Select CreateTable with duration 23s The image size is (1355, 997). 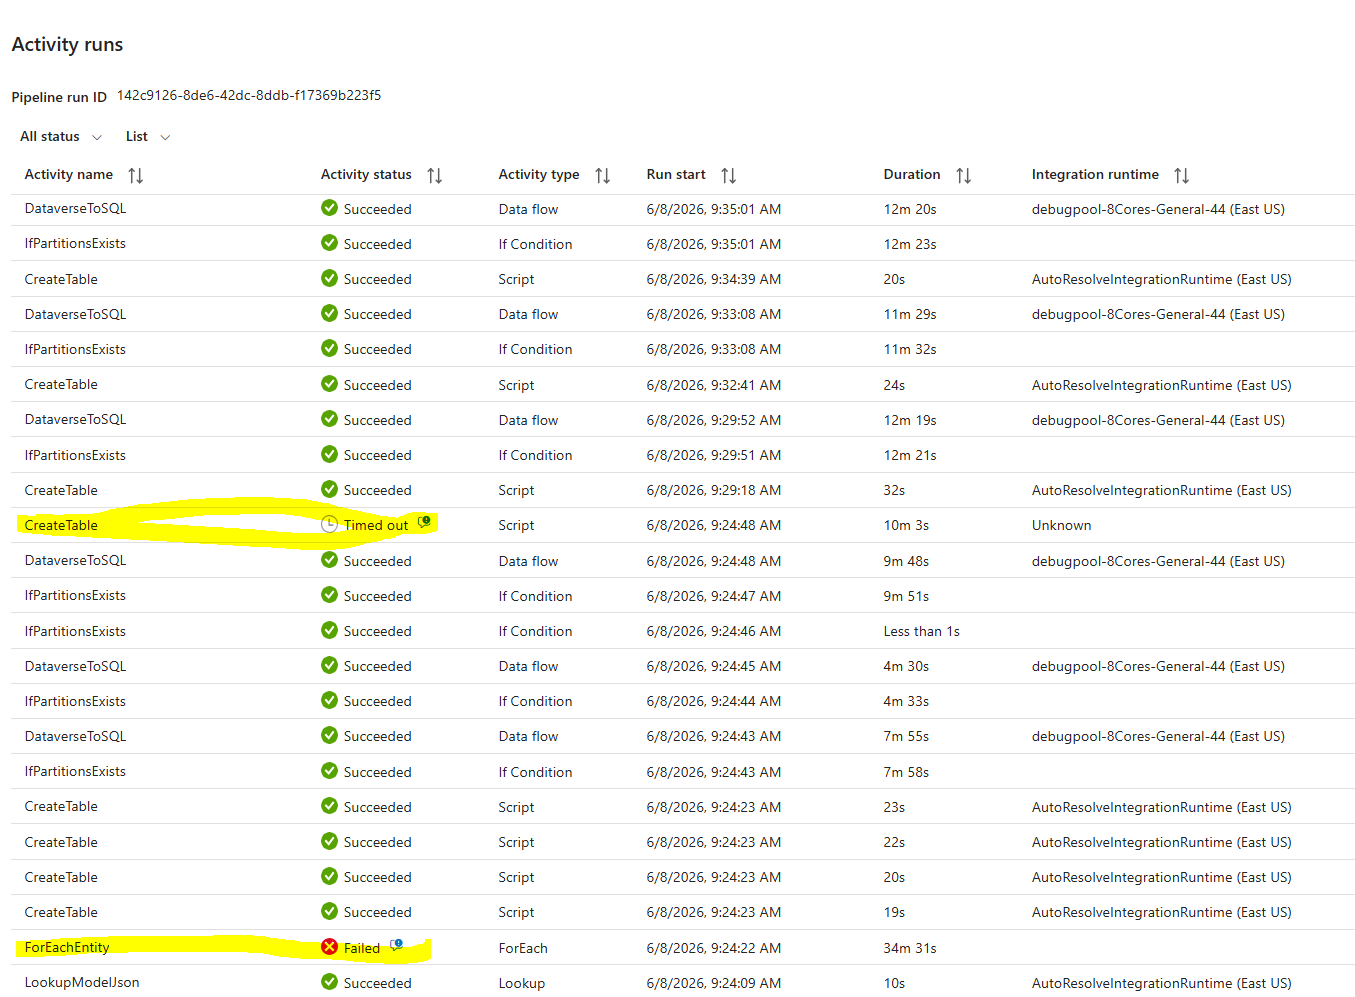[61, 806]
